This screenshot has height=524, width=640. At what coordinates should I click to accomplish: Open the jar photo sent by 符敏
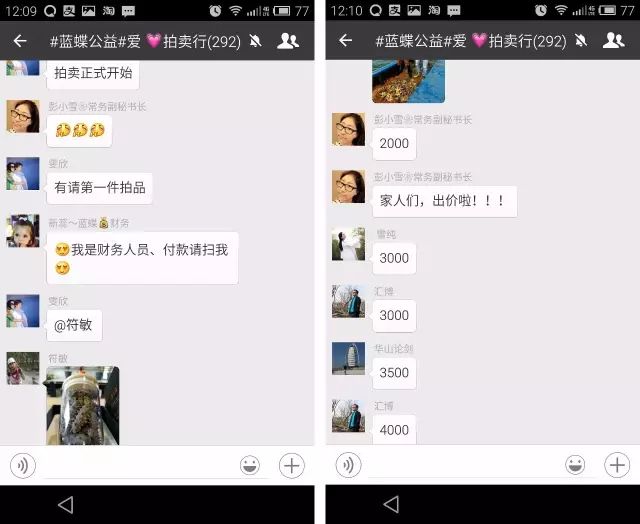pyautogui.click(x=83, y=406)
